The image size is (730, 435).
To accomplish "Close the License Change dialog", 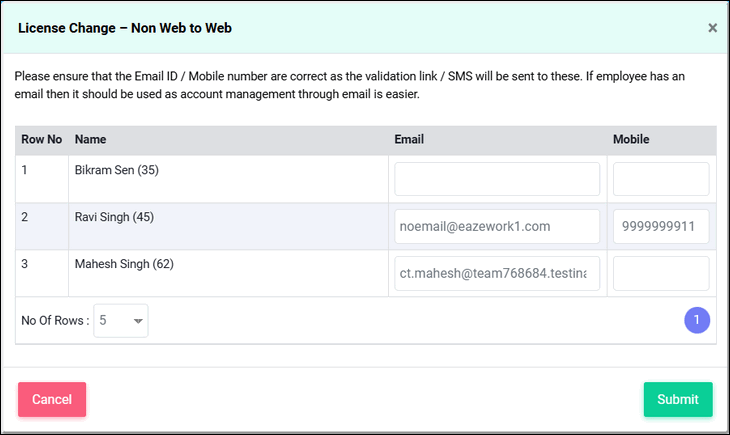I will 712,28.
